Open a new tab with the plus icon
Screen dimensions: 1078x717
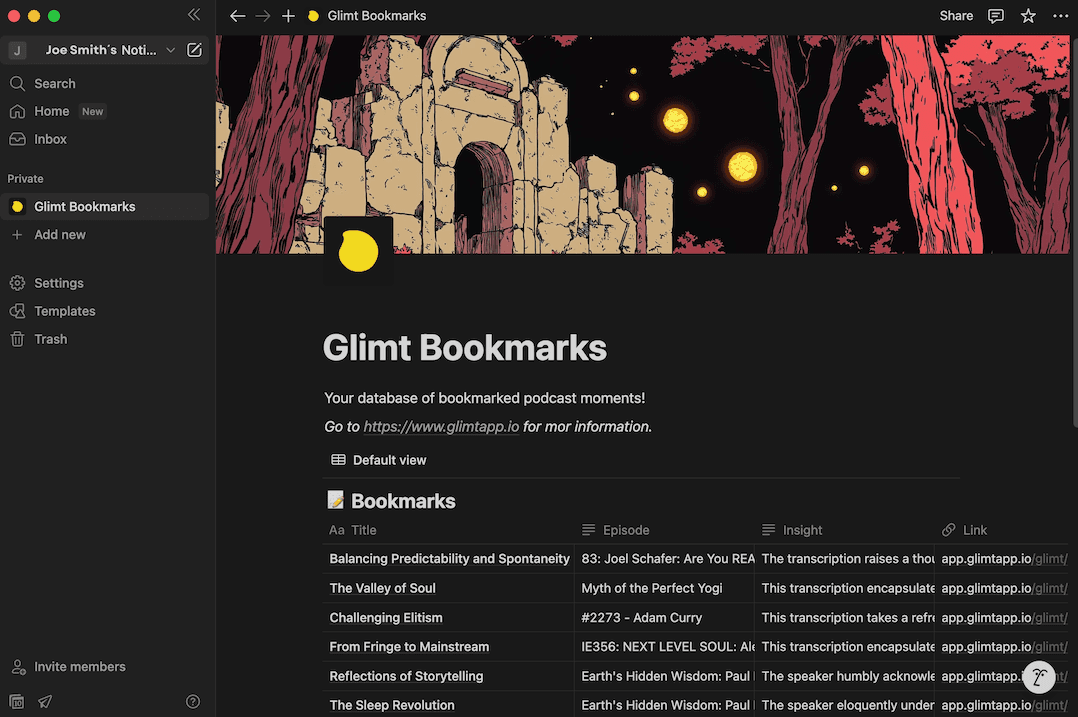click(x=288, y=16)
